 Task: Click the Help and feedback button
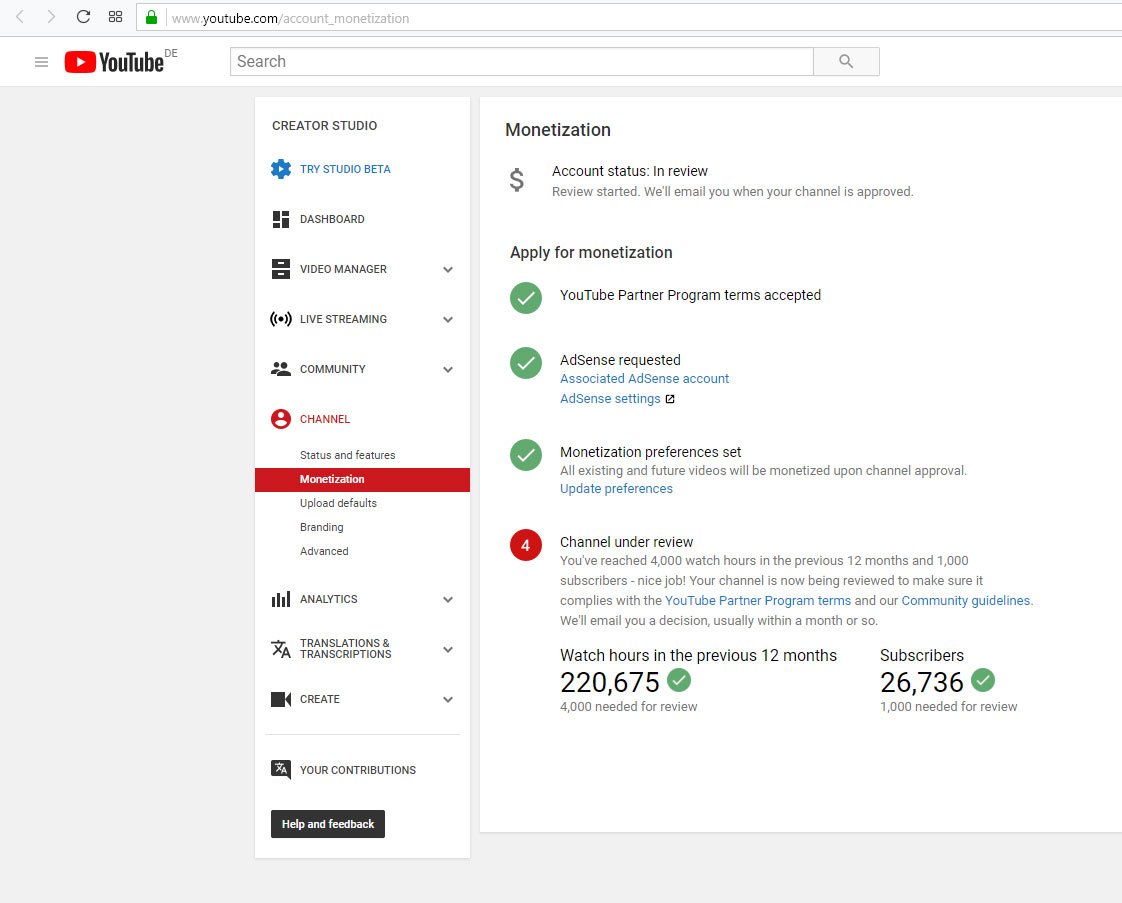(328, 824)
